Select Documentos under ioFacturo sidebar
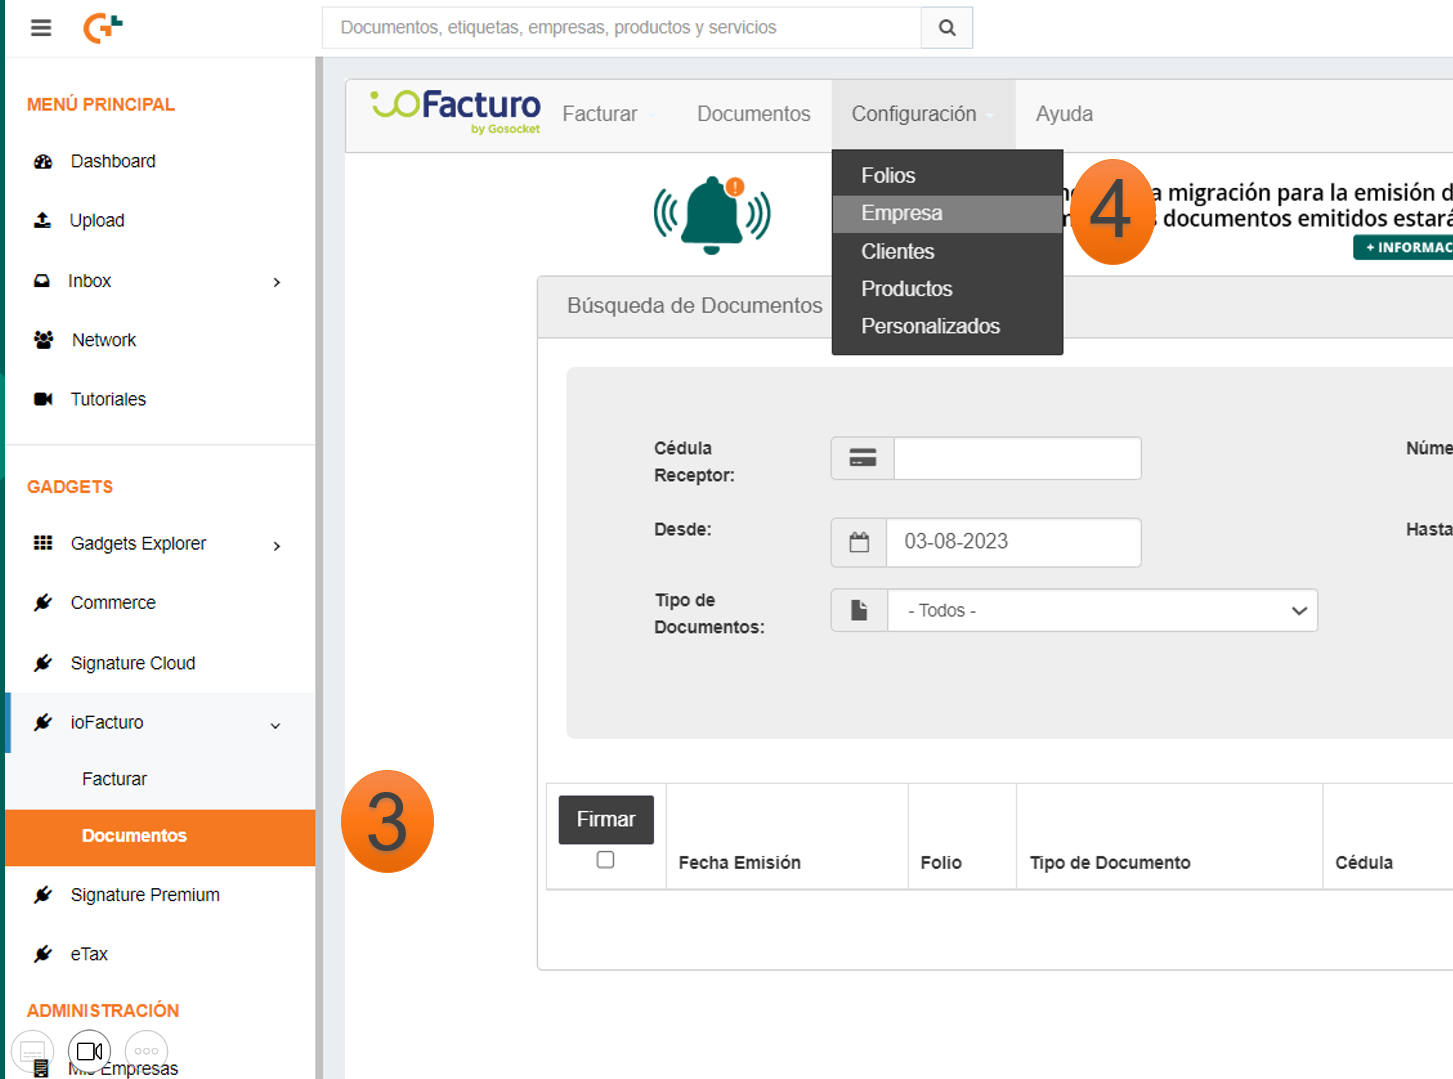The width and height of the screenshot is (1453, 1079). pos(160,836)
